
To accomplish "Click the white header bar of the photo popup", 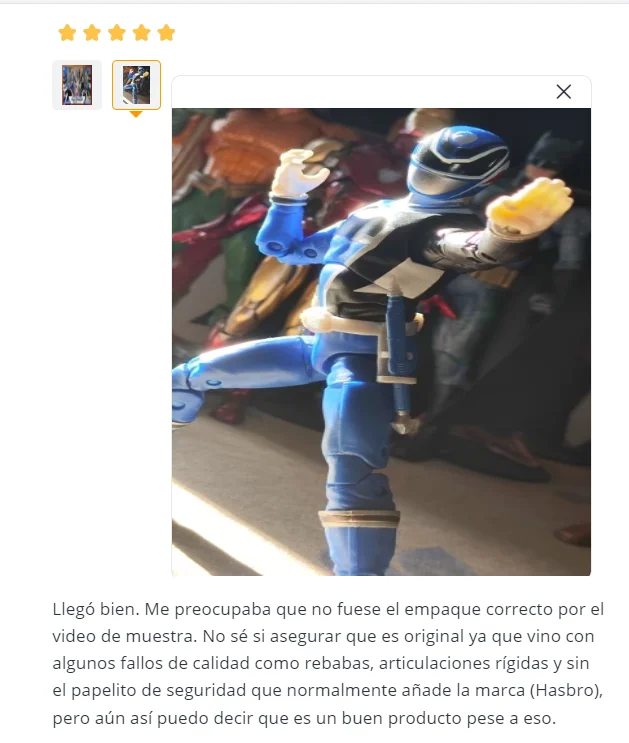I will tap(381, 92).
